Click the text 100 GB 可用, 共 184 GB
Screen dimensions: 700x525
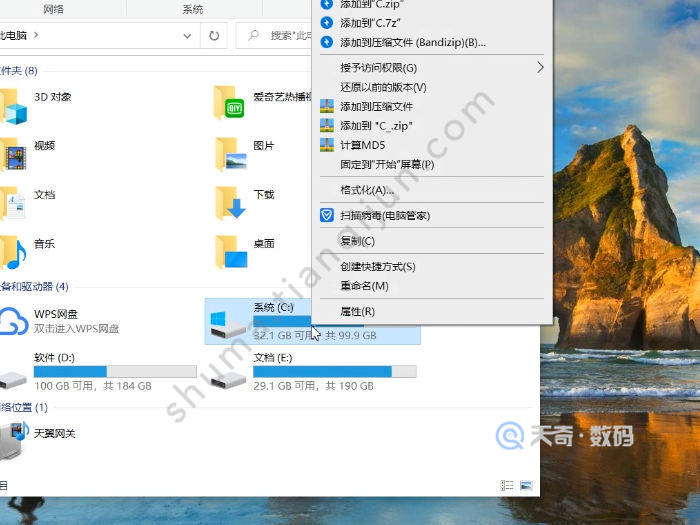[93, 386]
